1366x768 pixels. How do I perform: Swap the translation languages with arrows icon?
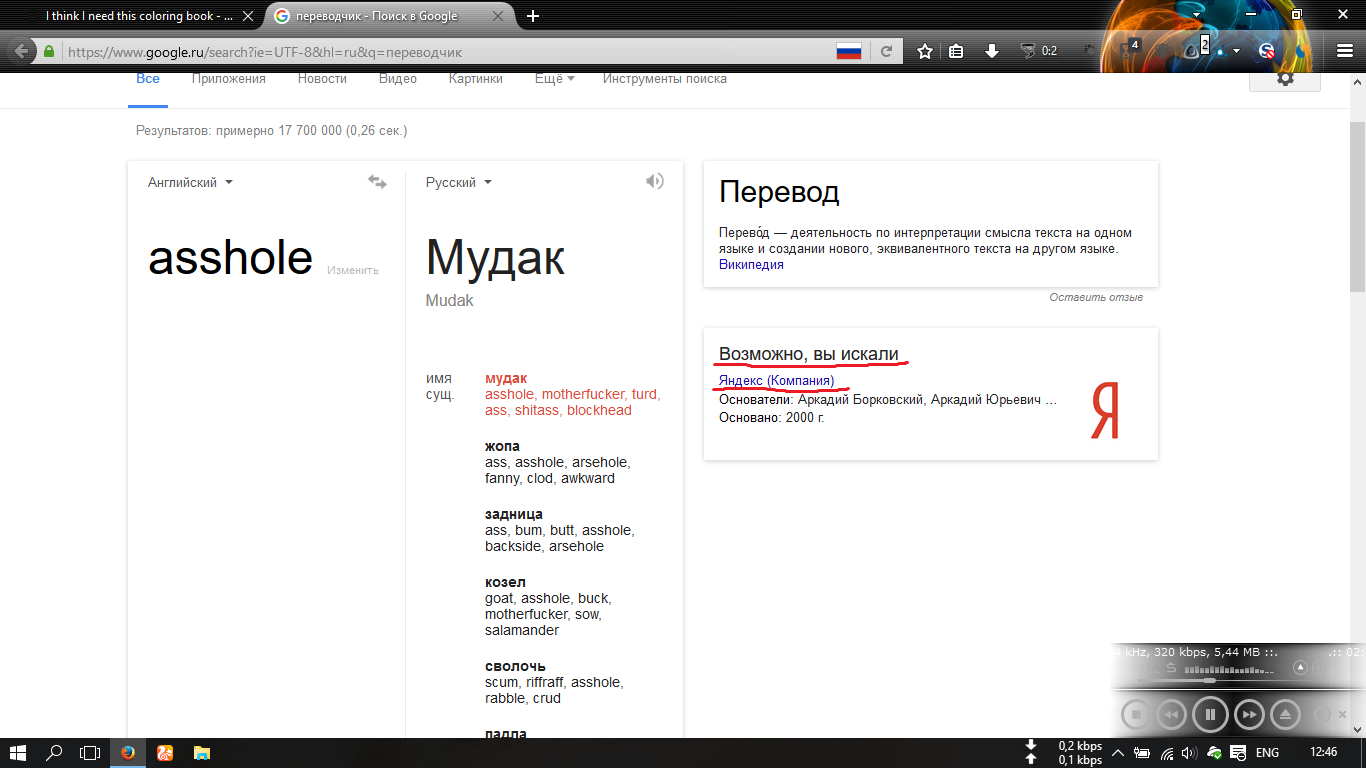pyautogui.click(x=377, y=182)
